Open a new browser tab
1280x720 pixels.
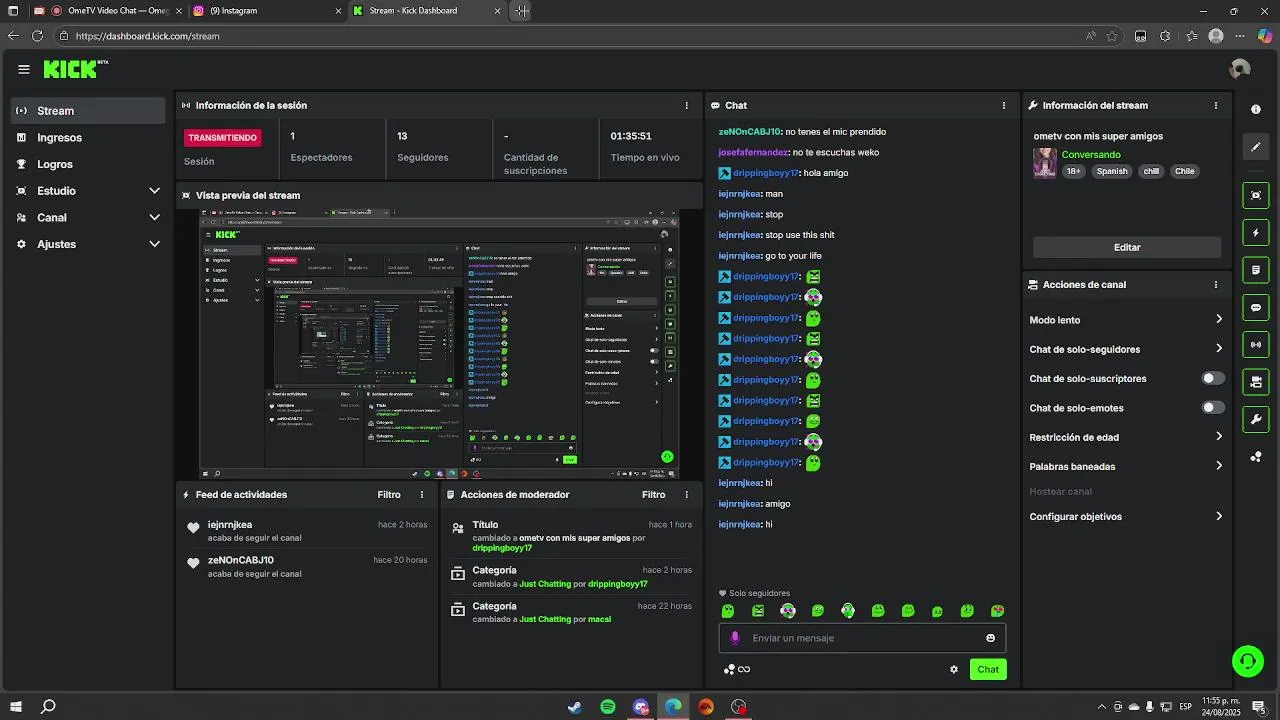click(x=522, y=11)
